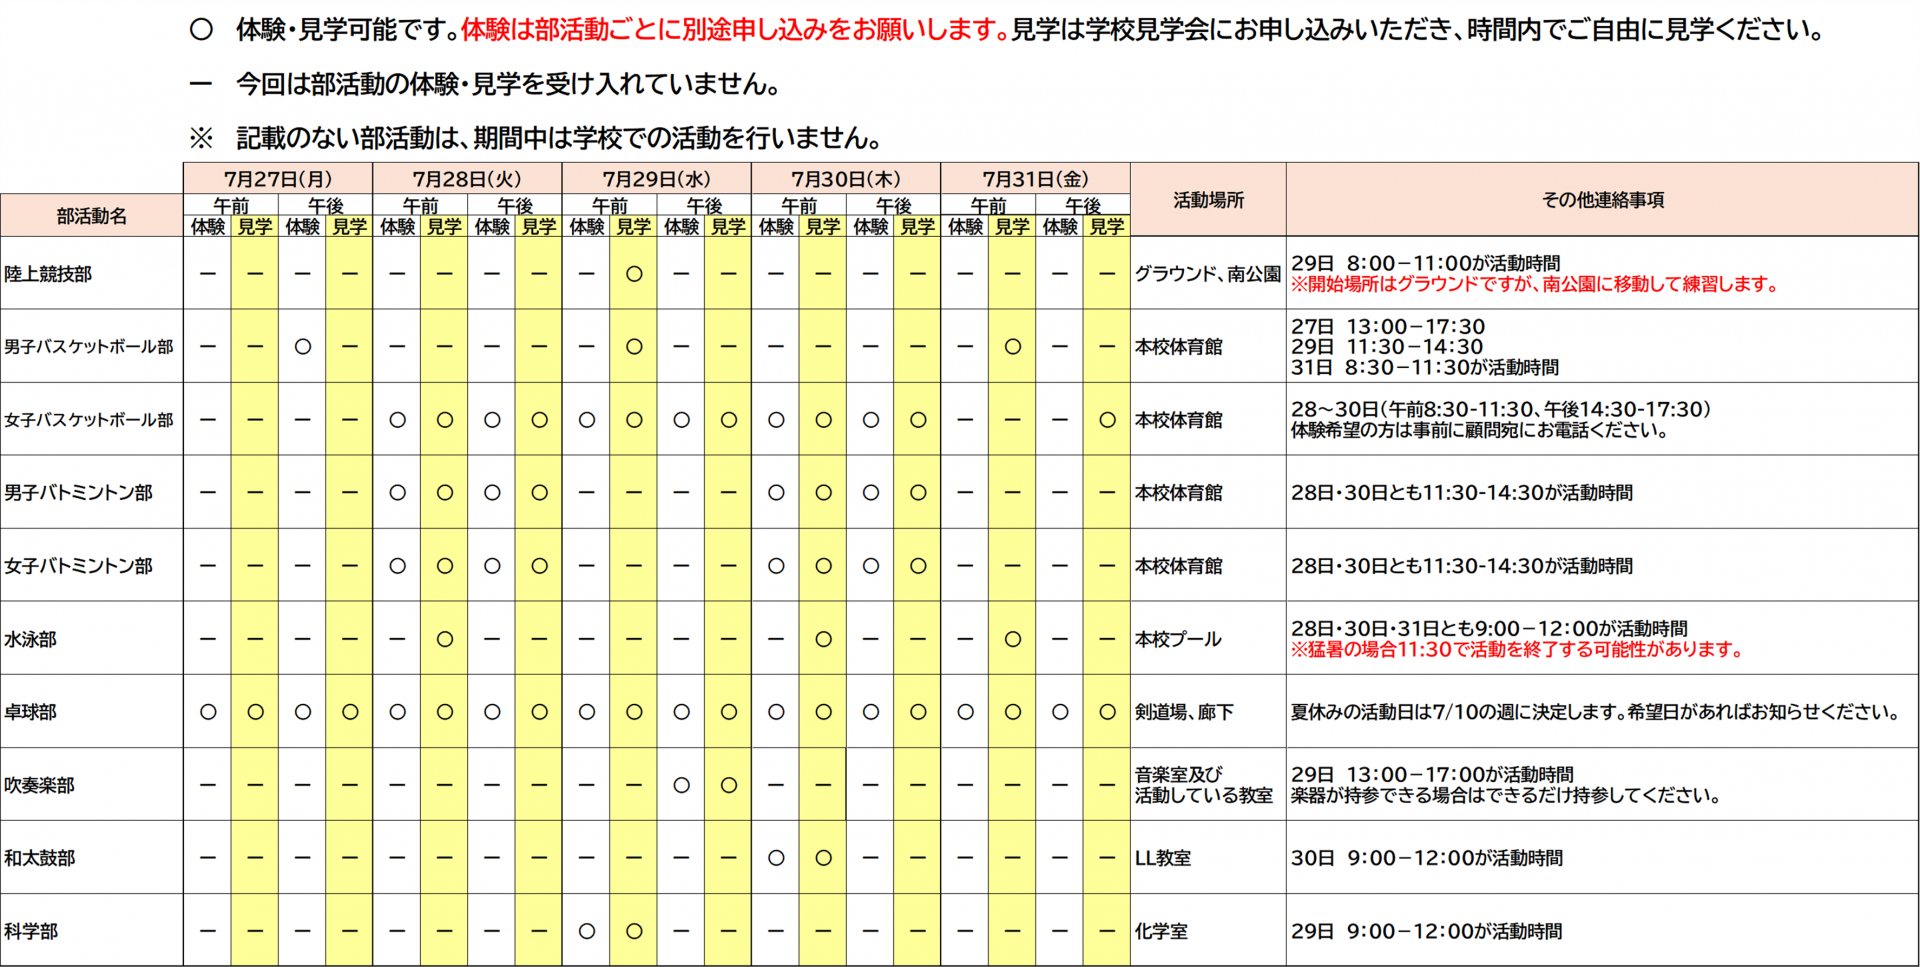Viewport: 1920px width, 967px height.
Task: Click 科学部 circle on 7月29日 午前 体験
Action: coord(587,931)
